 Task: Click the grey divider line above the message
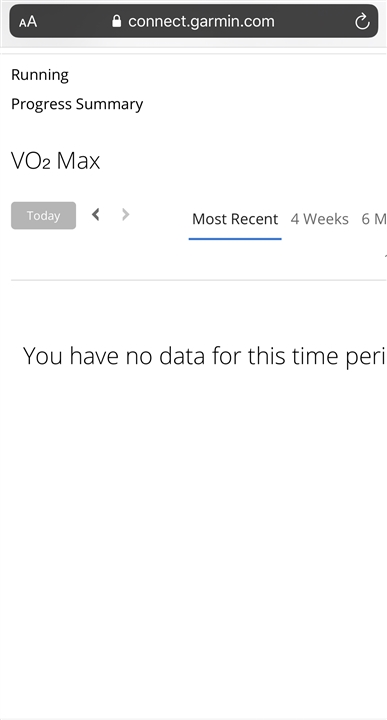[199, 280]
